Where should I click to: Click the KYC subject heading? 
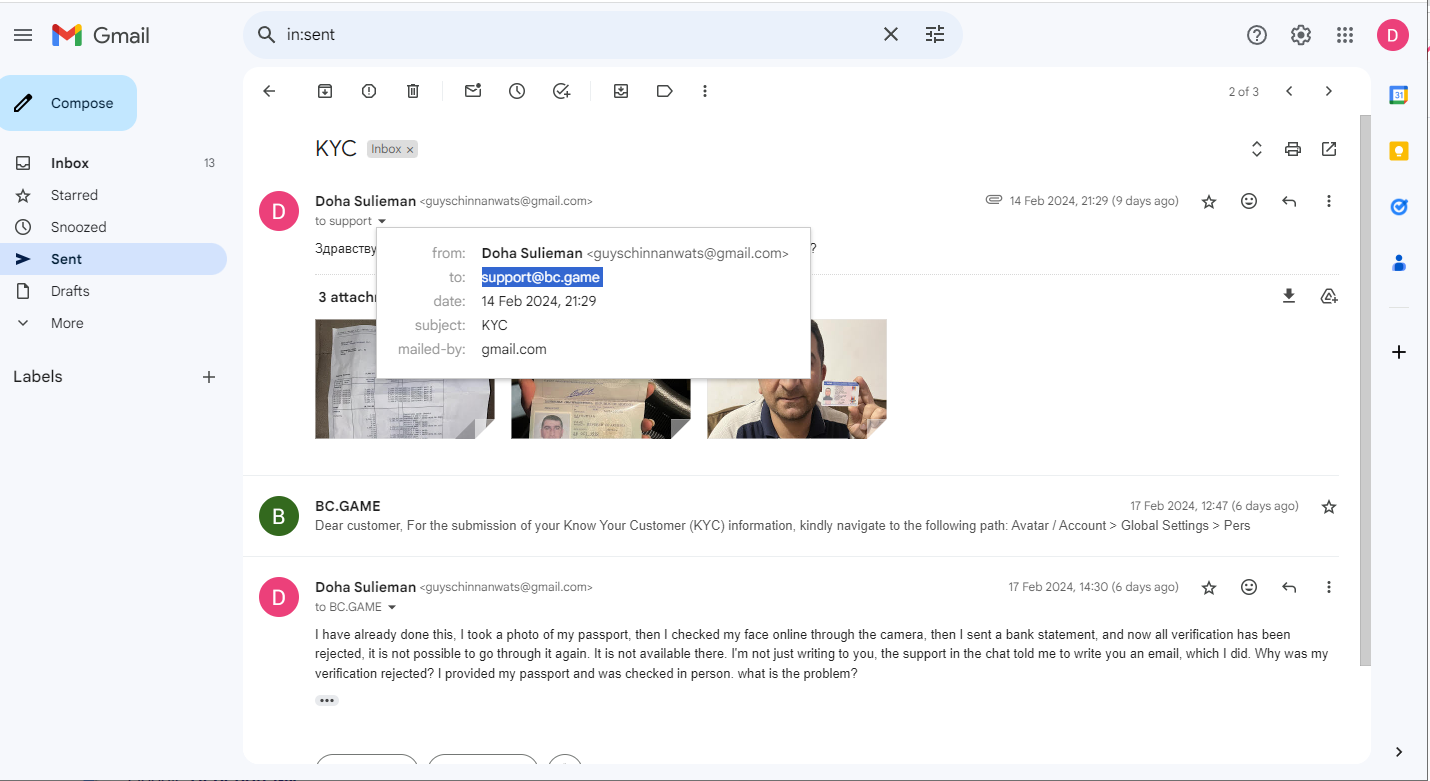[x=336, y=149]
